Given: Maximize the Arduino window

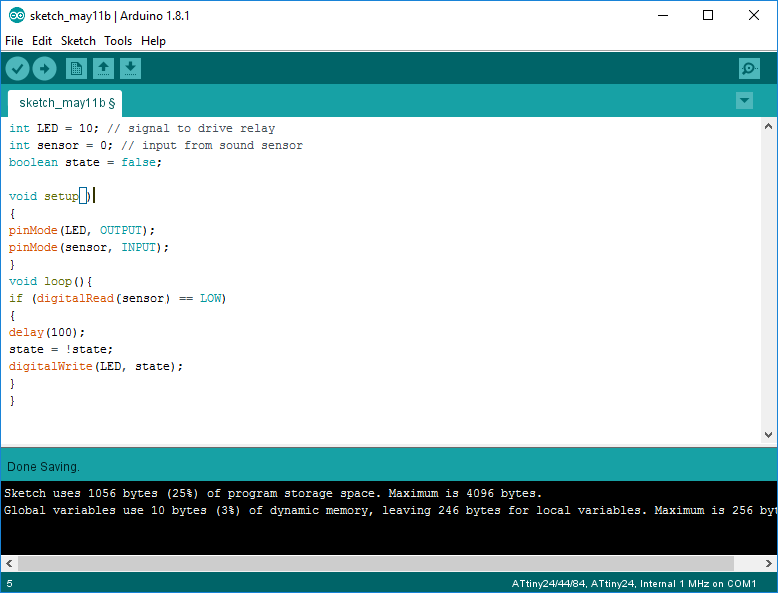Looking at the screenshot, I should click(708, 15).
